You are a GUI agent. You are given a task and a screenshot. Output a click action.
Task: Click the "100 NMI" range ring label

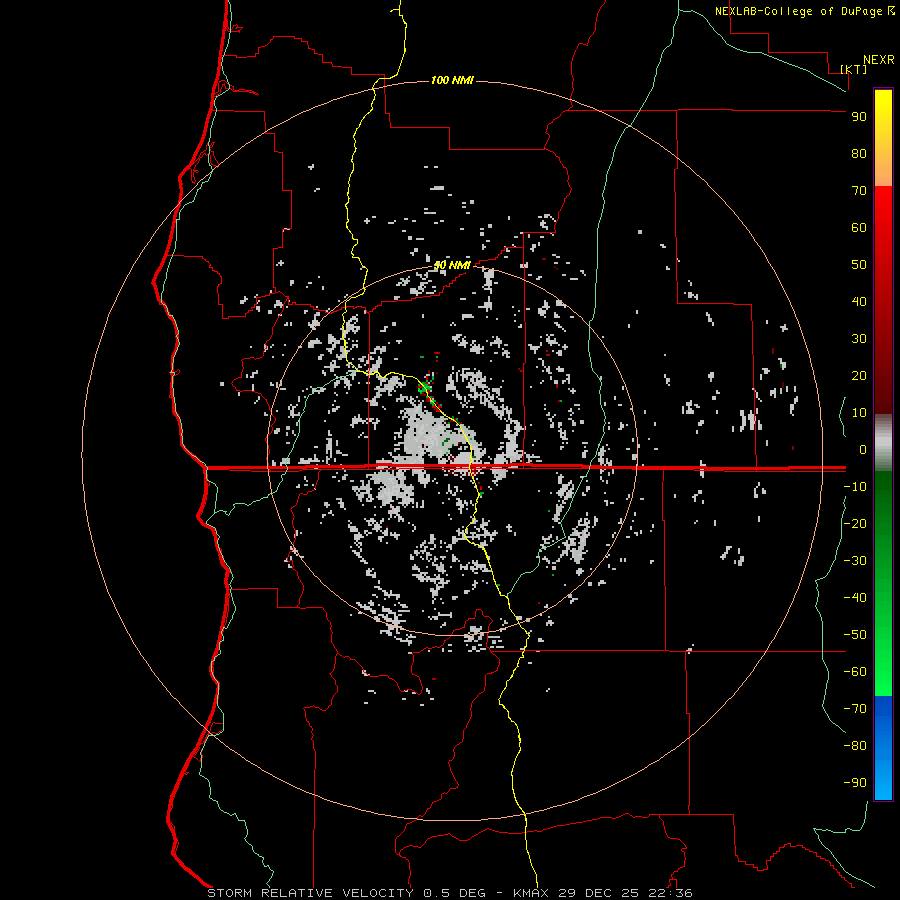click(452, 80)
